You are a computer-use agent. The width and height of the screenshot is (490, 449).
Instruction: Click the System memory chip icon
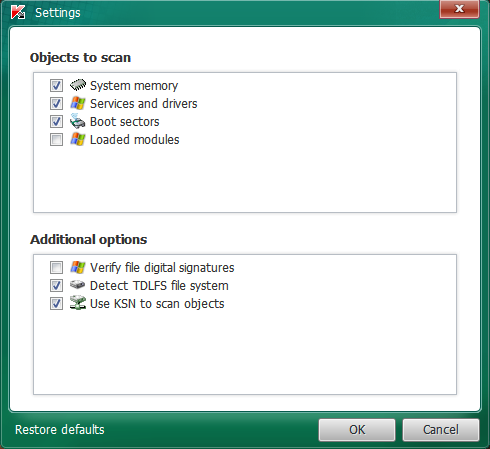(x=78, y=85)
